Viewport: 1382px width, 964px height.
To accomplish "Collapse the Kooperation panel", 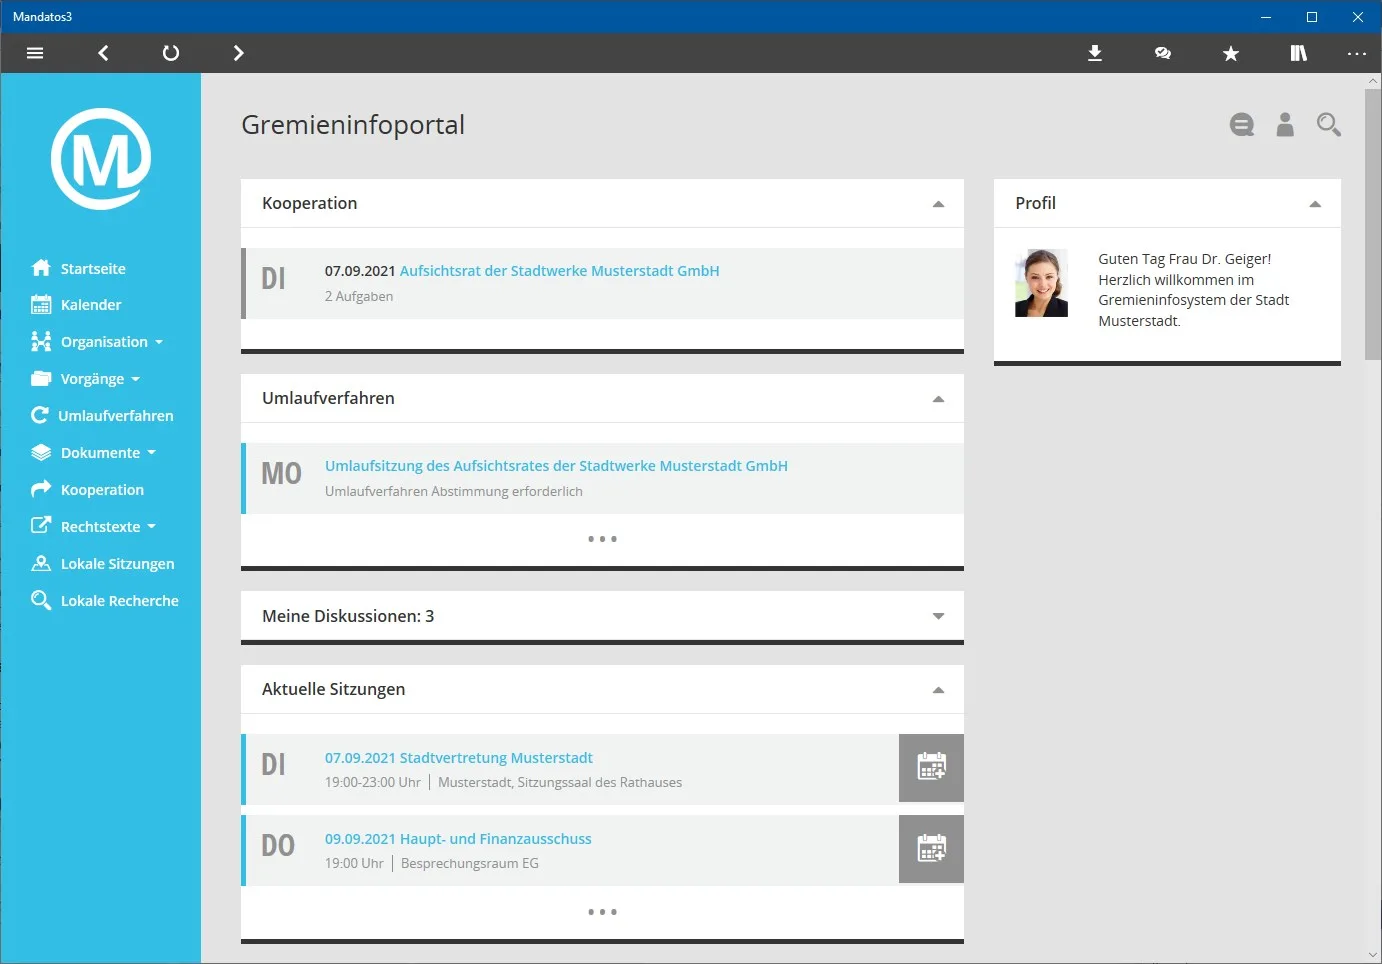I will tap(938, 204).
